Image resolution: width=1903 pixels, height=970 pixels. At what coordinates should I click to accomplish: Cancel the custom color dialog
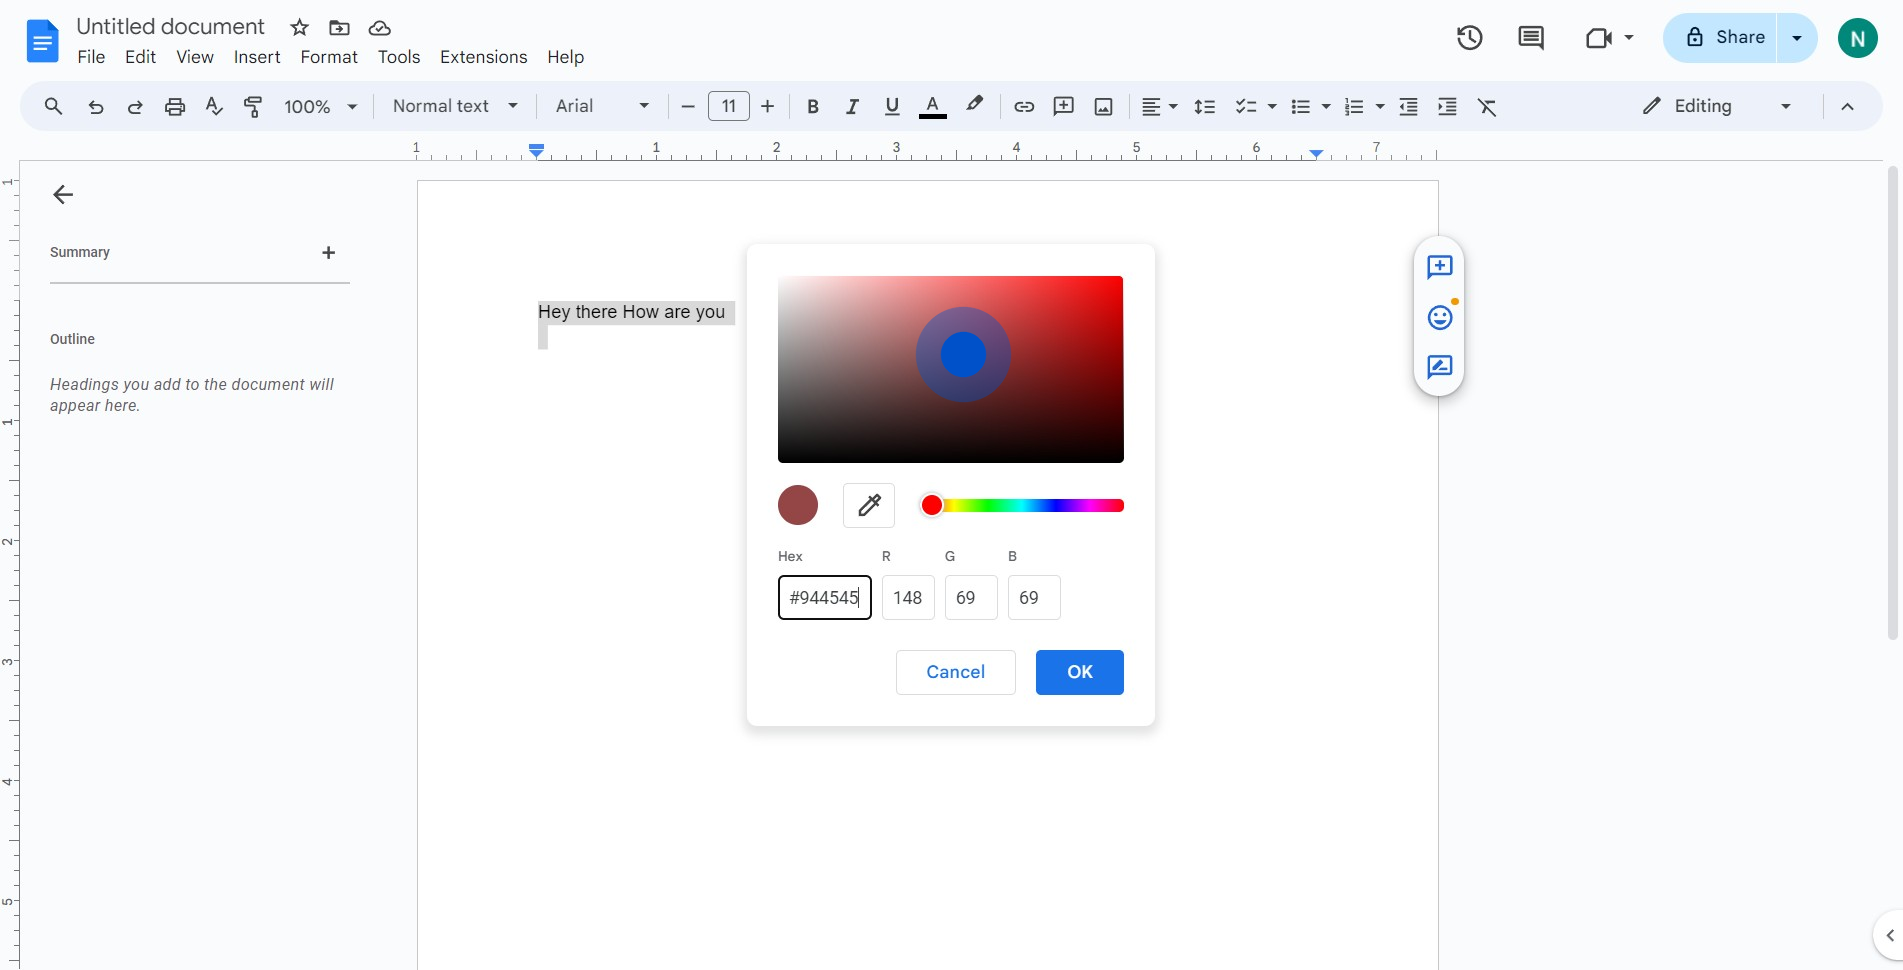[x=956, y=672]
